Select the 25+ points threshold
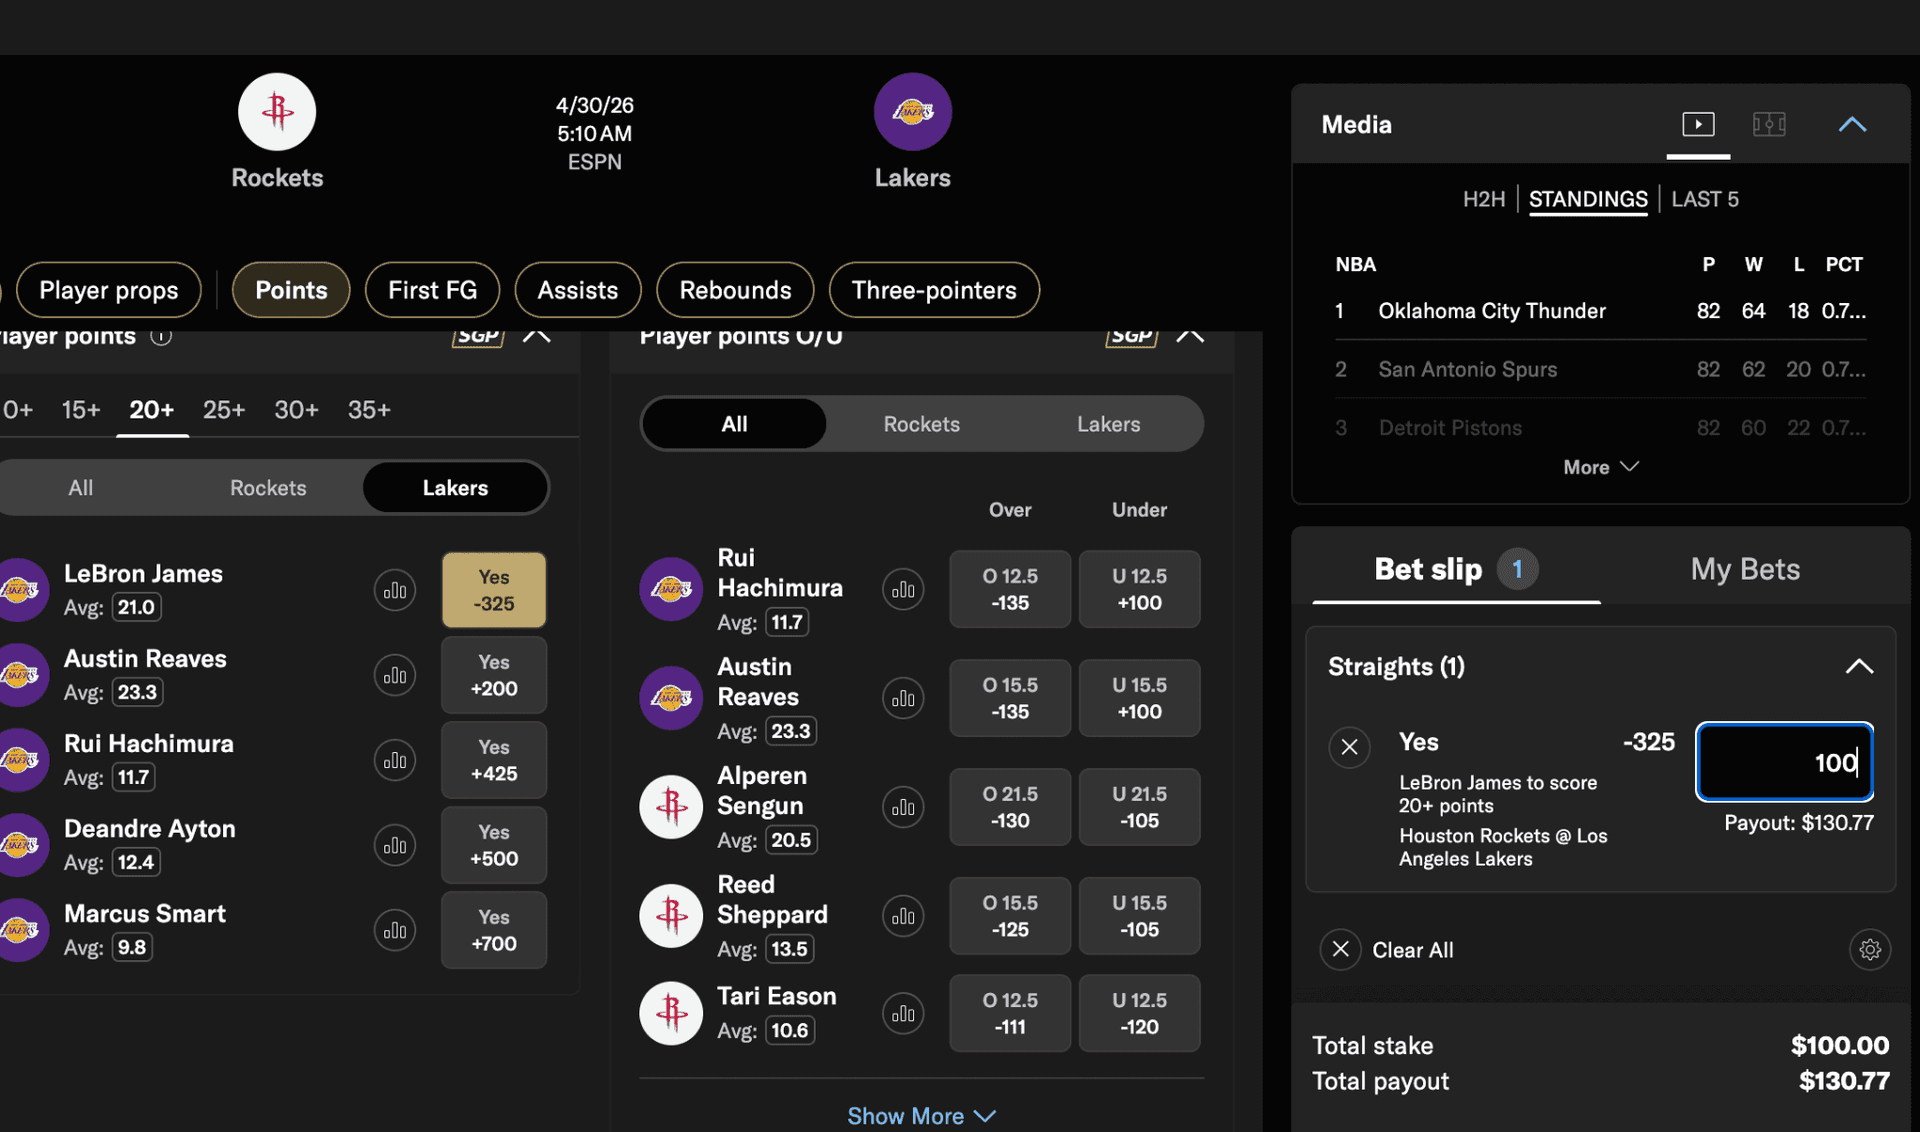Screen dimensions: 1920x1132 (x=224, y=410)
